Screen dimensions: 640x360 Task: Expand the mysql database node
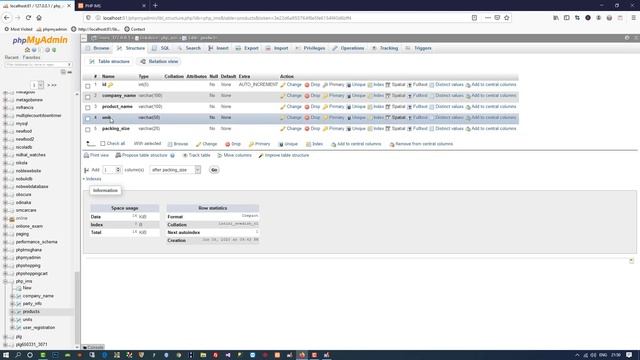tap(5, 124)
